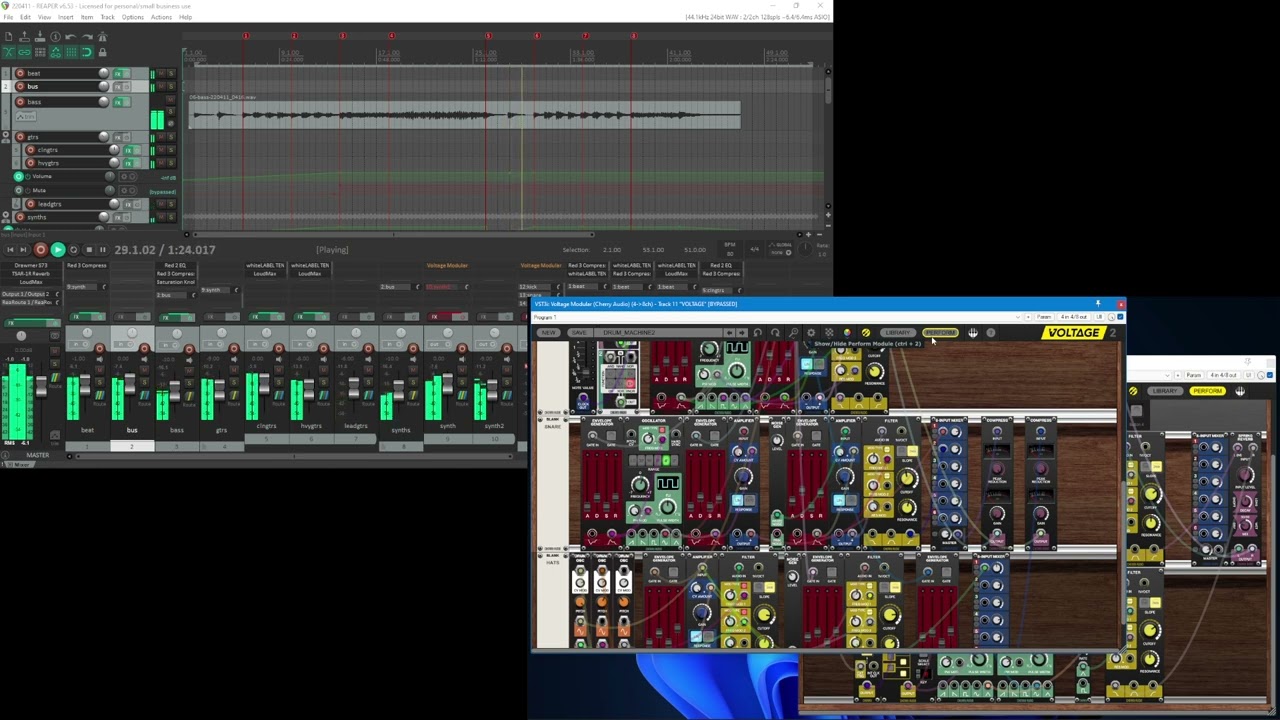
Task: Toggle ripple editing toolbar icon
Action: pos(40,52)
